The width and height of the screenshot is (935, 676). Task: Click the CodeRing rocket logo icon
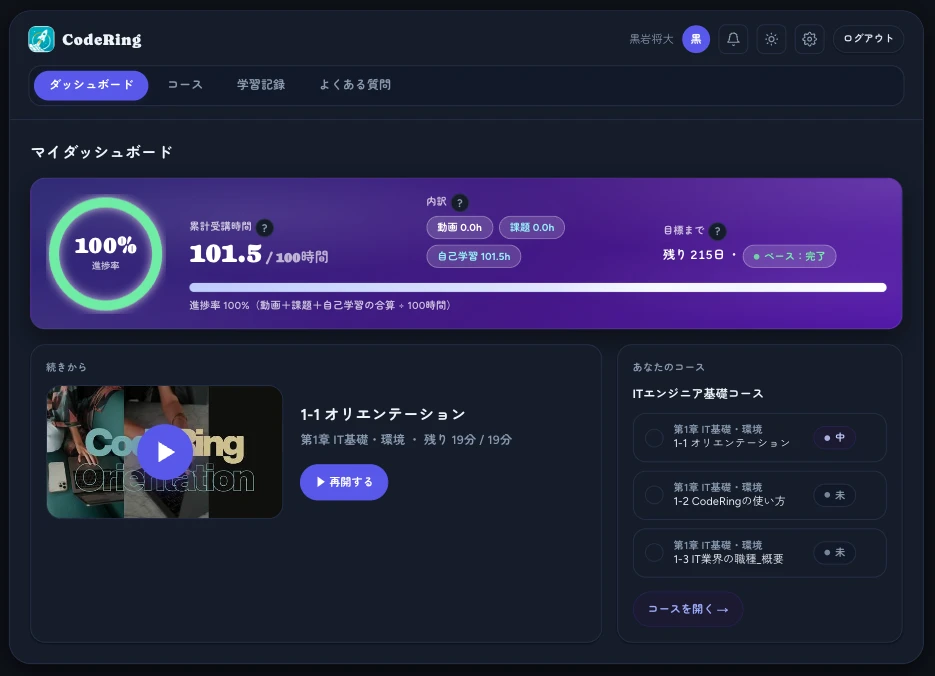tap(41, 39)
